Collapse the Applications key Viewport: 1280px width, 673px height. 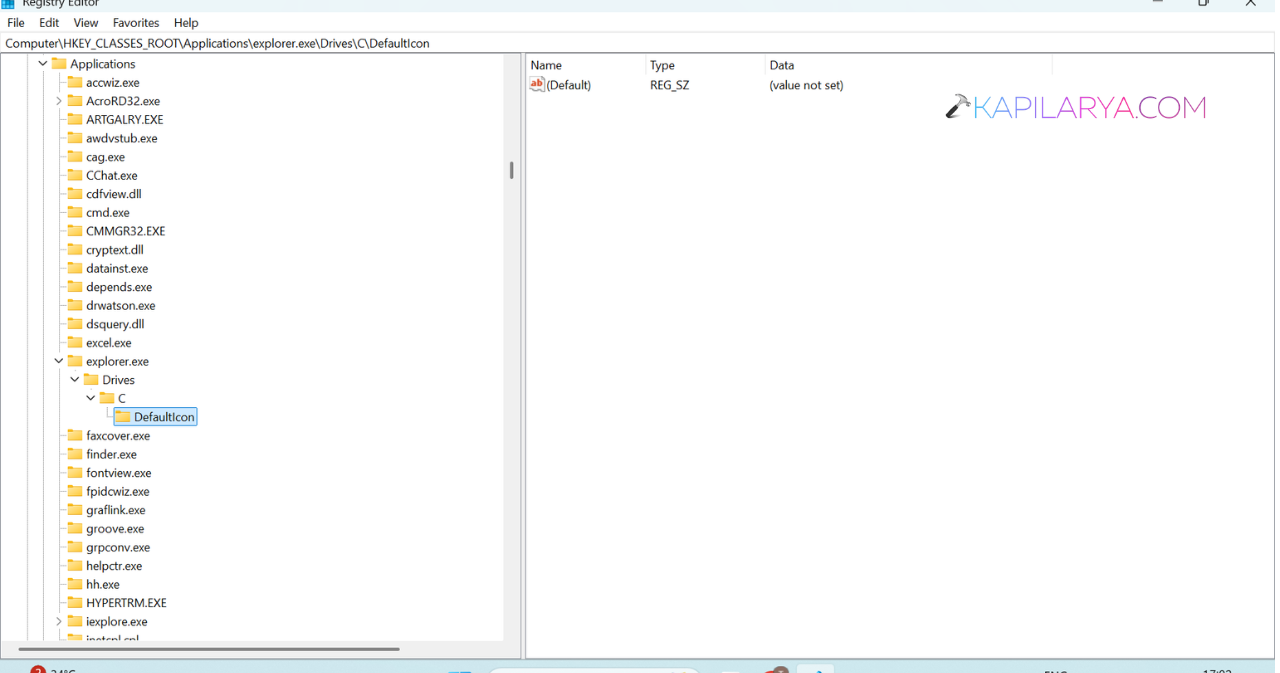[x=43, y=64]
